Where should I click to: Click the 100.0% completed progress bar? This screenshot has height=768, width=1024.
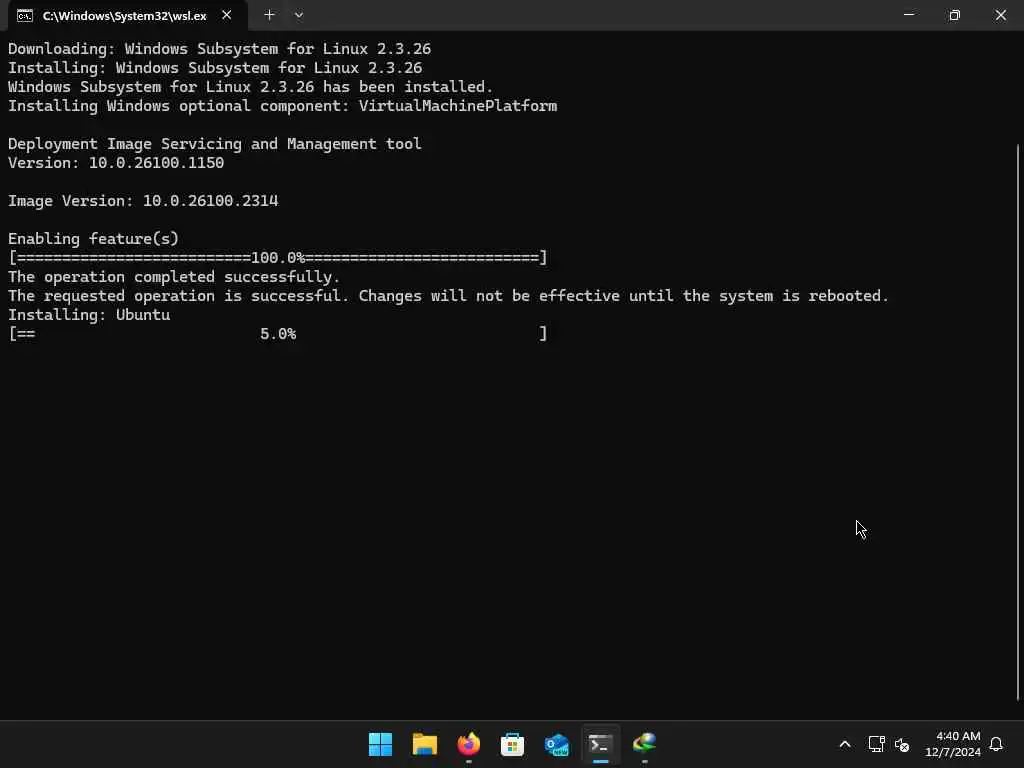(278, 258)
